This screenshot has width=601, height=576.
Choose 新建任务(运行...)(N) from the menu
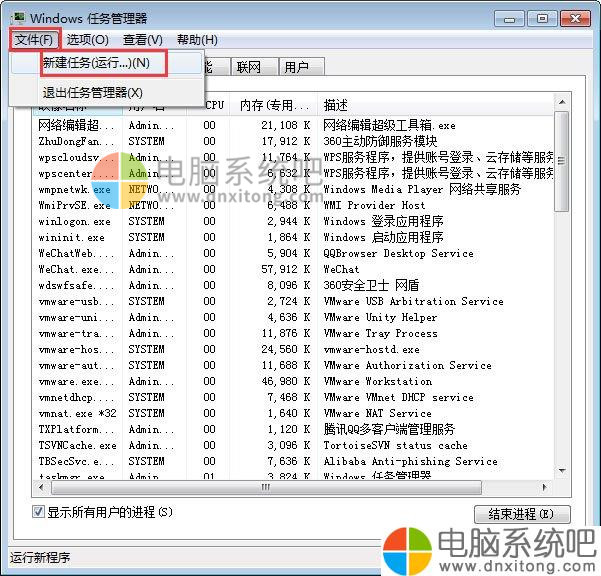tap(104, 63)
